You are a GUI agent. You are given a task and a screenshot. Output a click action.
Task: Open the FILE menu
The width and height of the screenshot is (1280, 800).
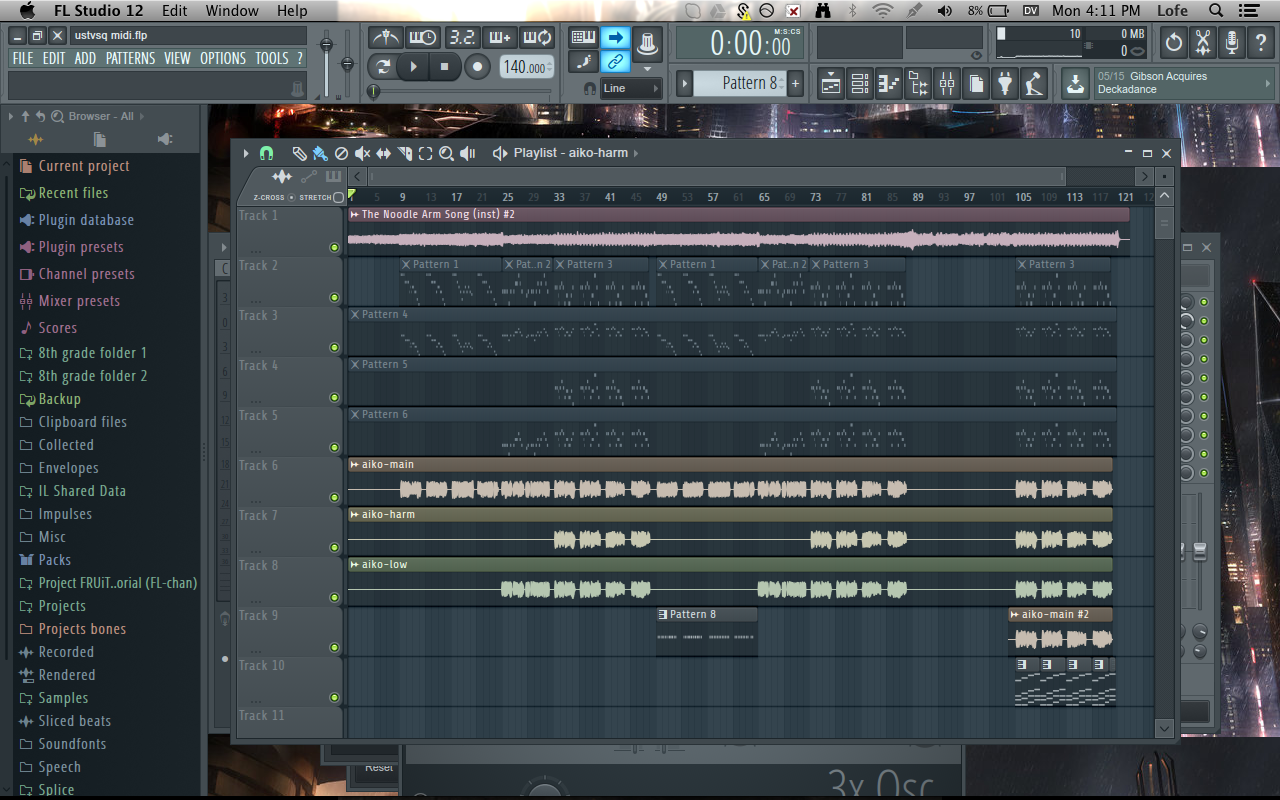[x=22, y=58]
